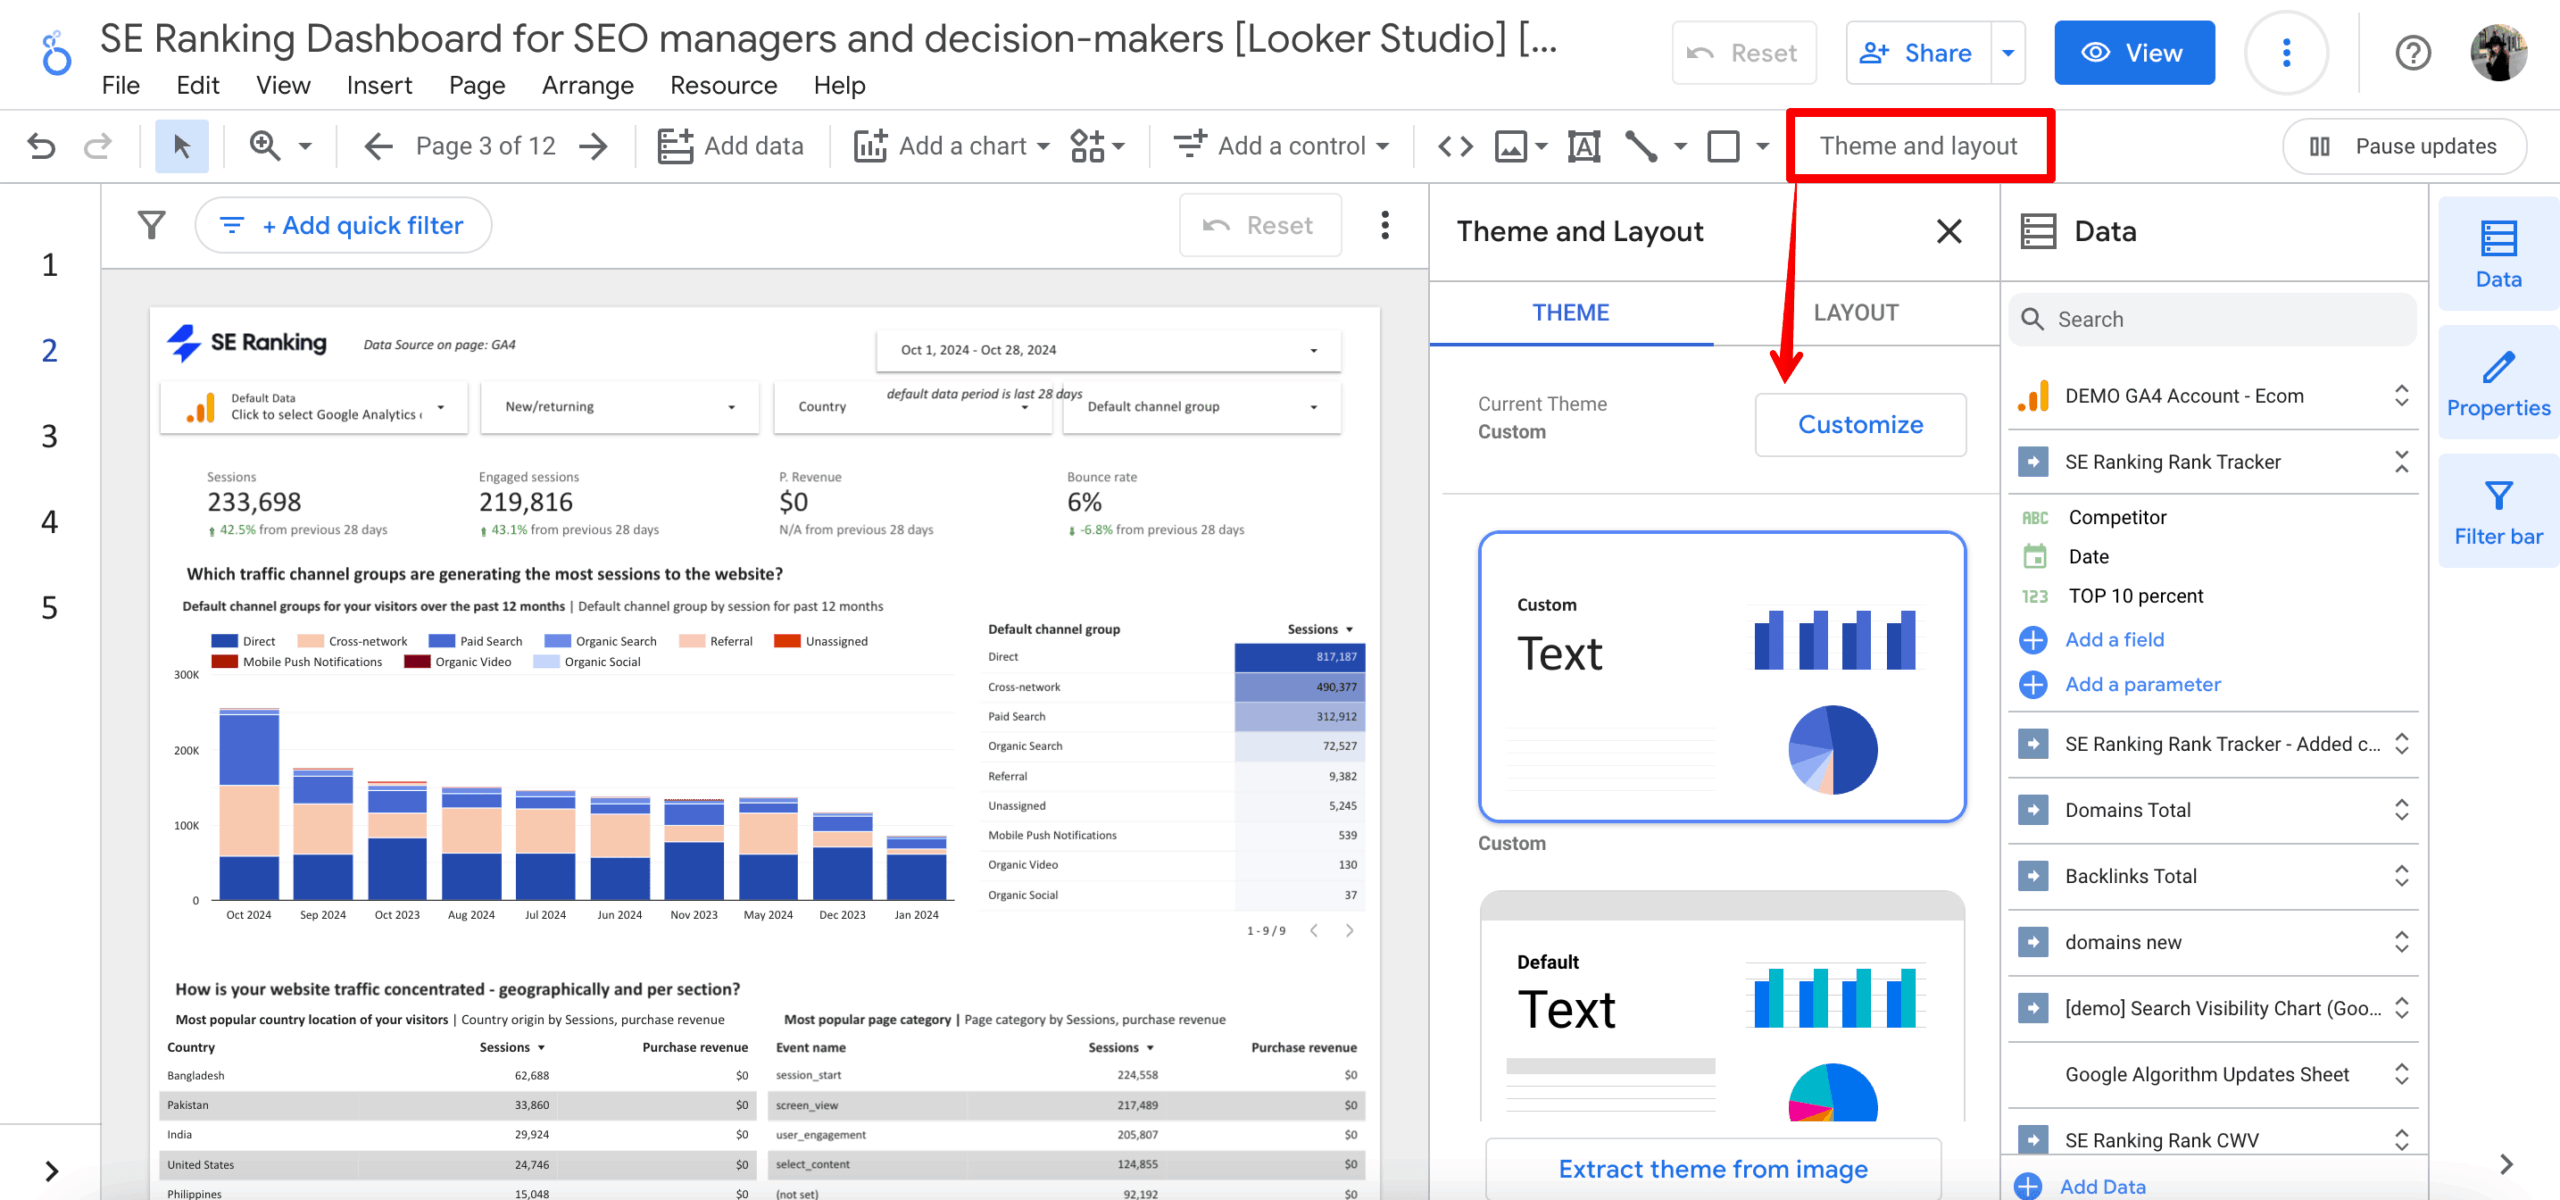Viewport: 2560px width, 1200px height.
Task: Click the Customize button
Action: coord(1860,424)
